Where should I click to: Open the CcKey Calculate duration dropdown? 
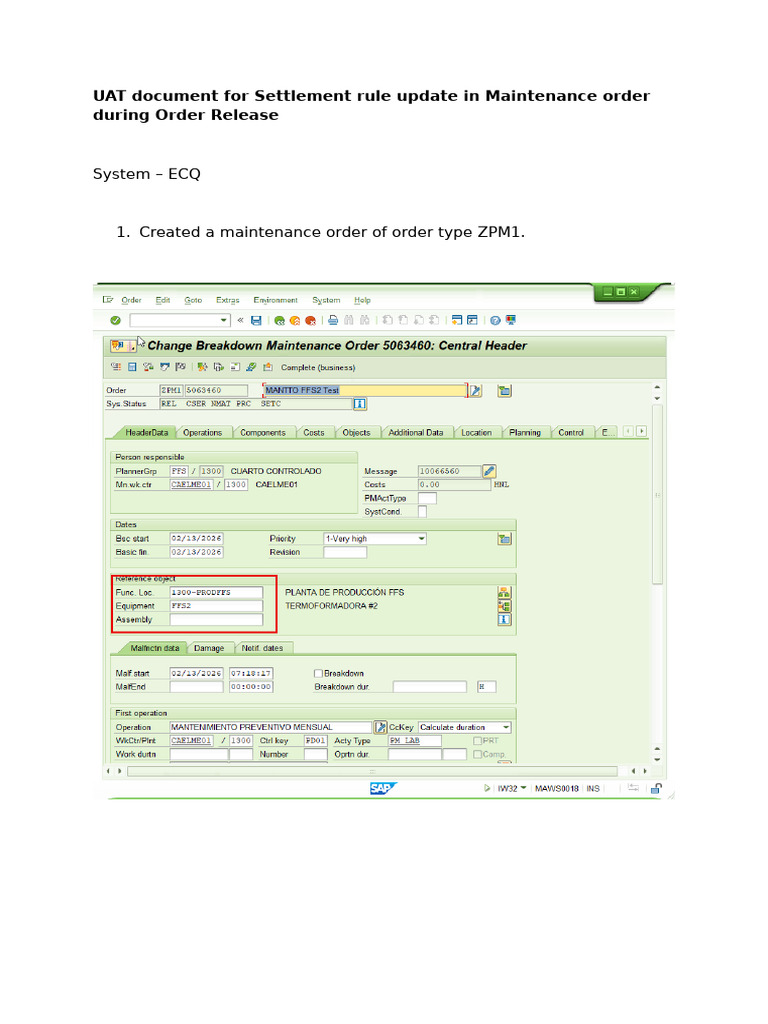click(x=506, y=727)
